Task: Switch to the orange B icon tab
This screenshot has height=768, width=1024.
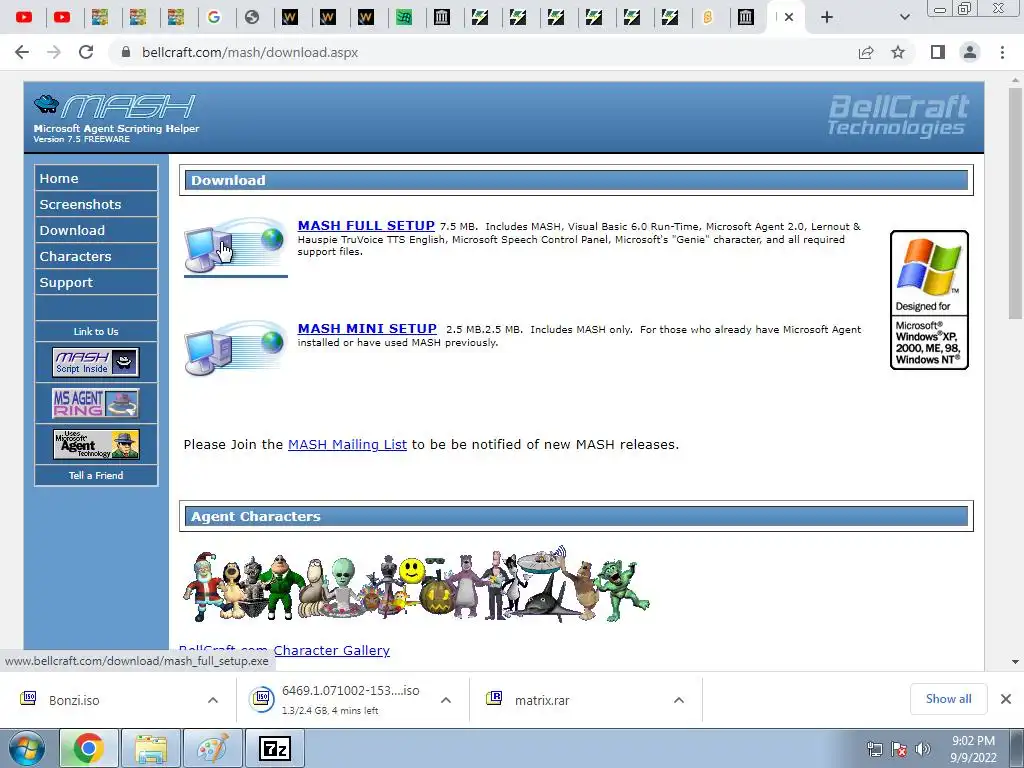Action: click(707, 17)
